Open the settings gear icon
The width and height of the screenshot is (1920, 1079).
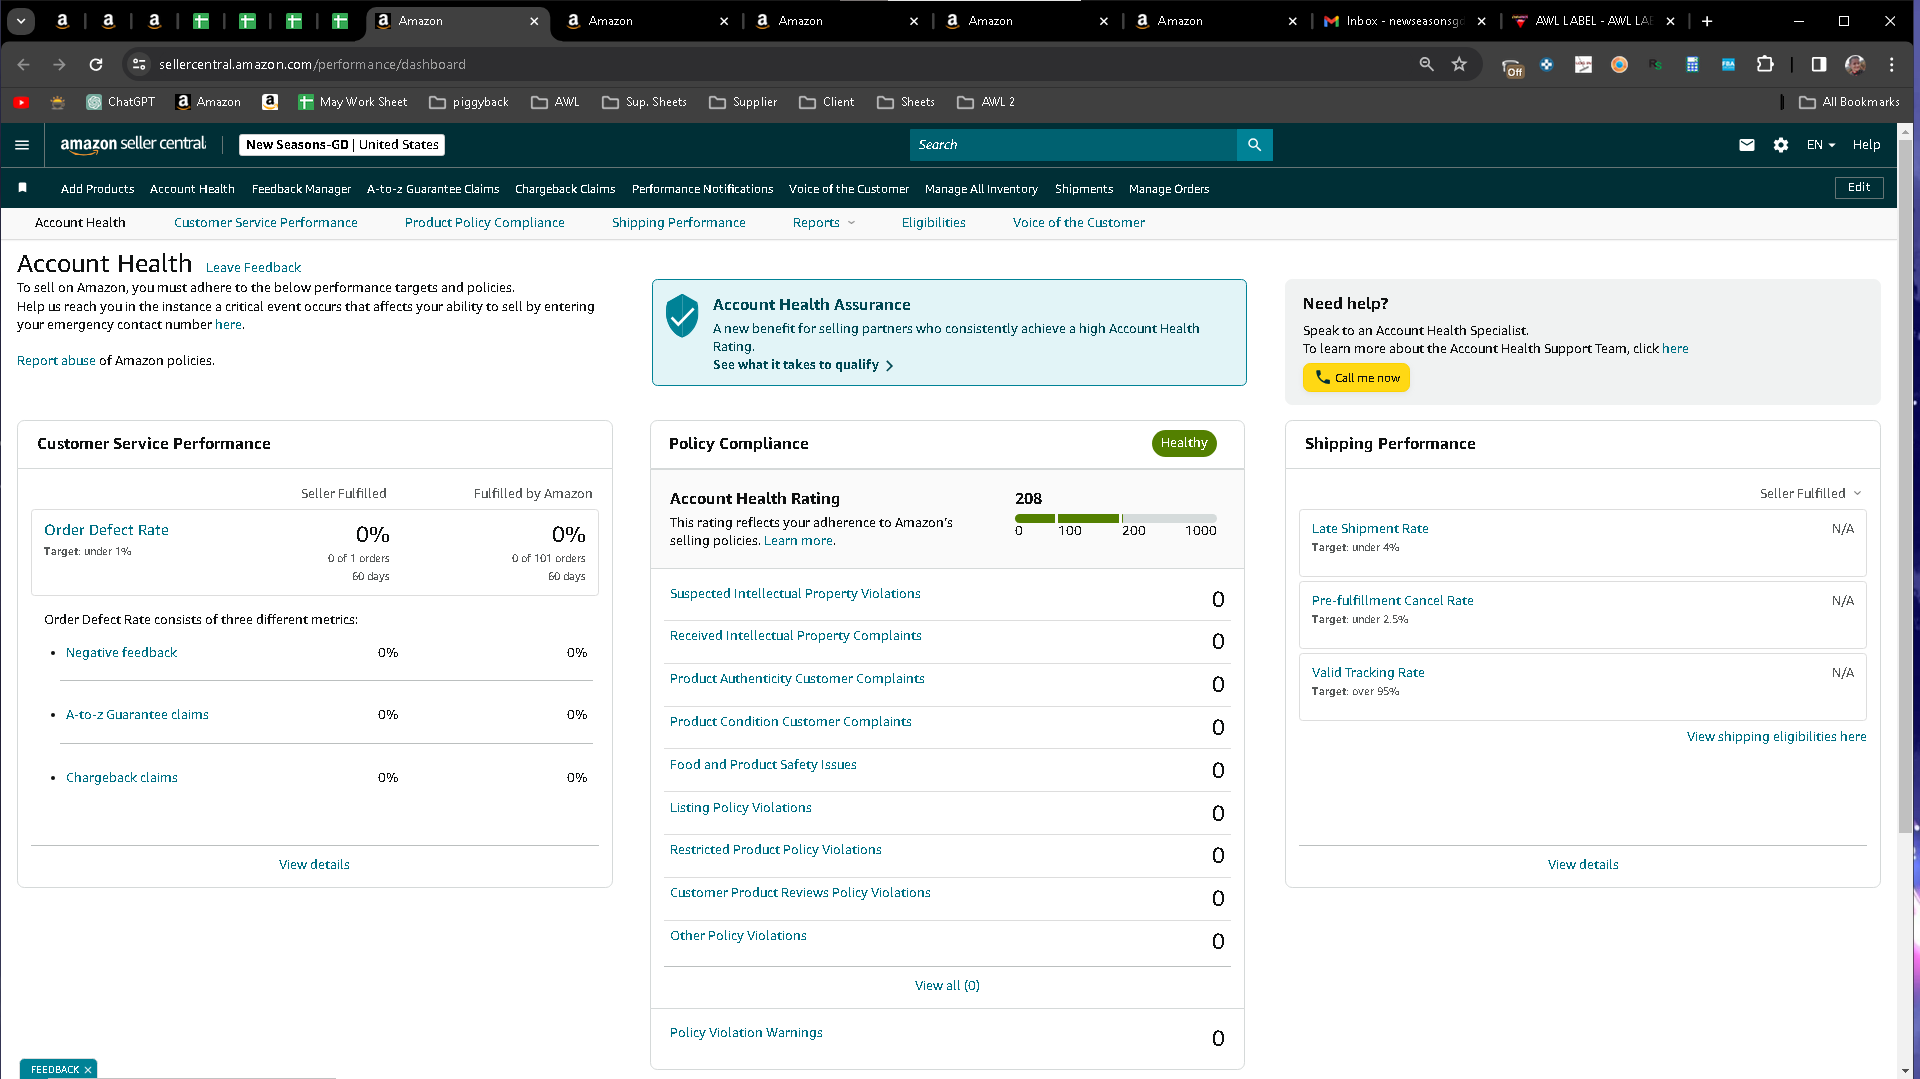click(1781, 145)
